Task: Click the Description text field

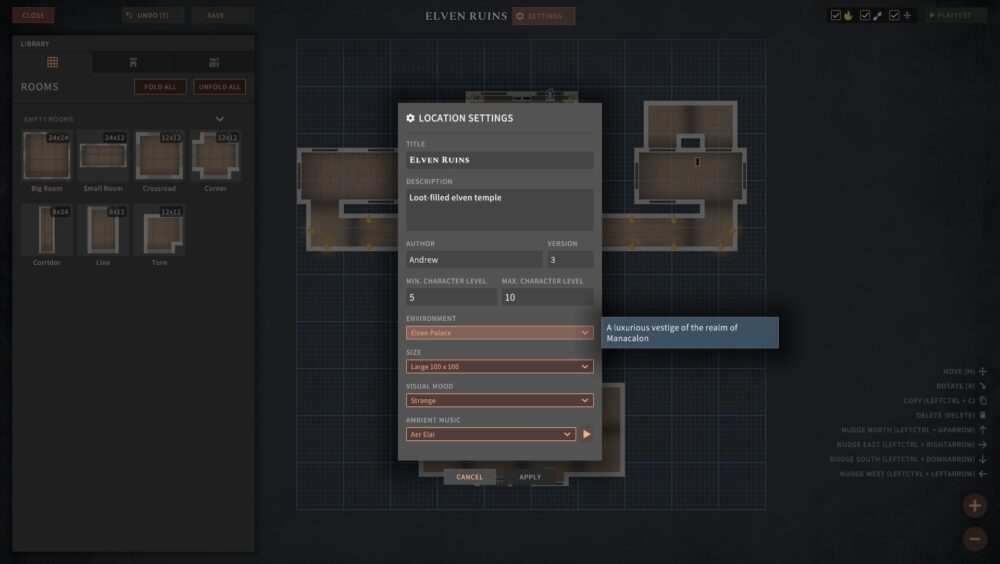Action: tap(499, 209)
